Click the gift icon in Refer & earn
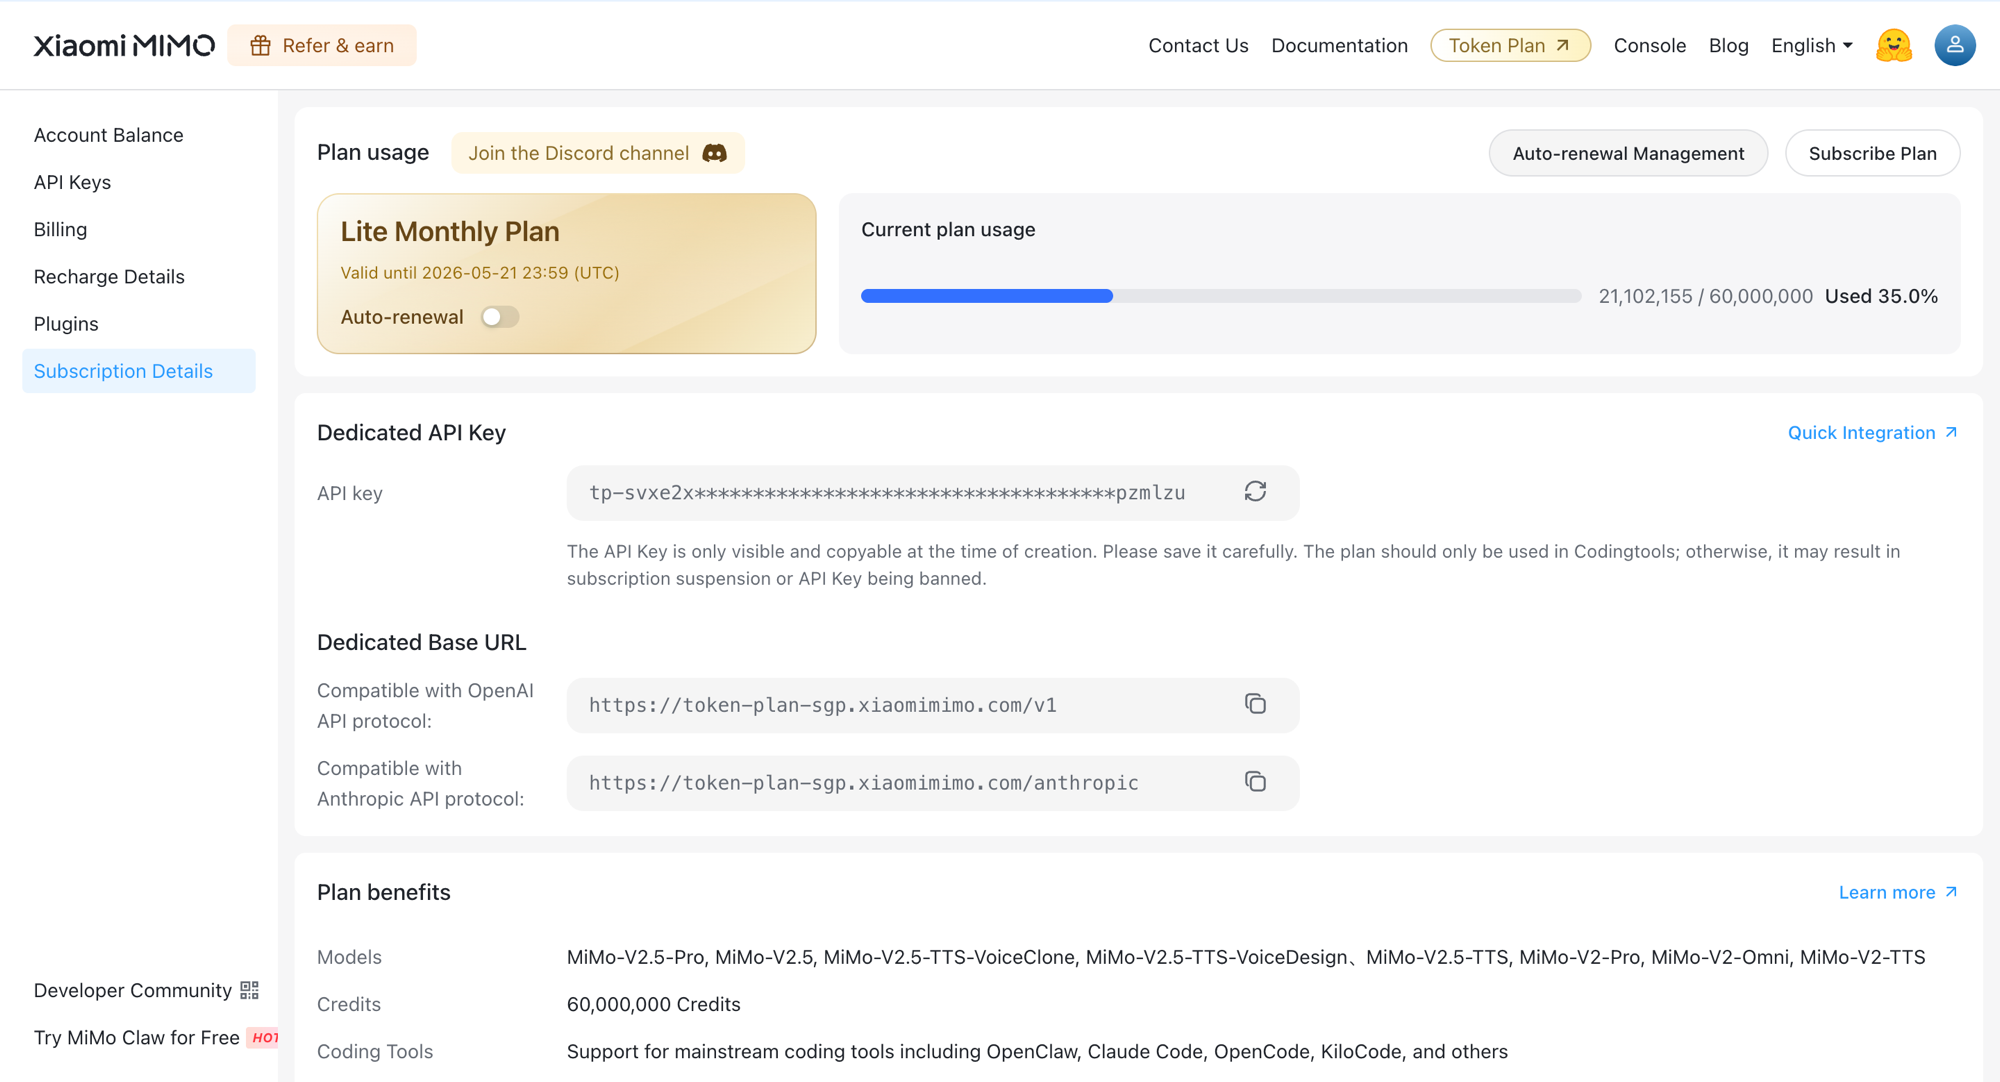 coord(260,45)
